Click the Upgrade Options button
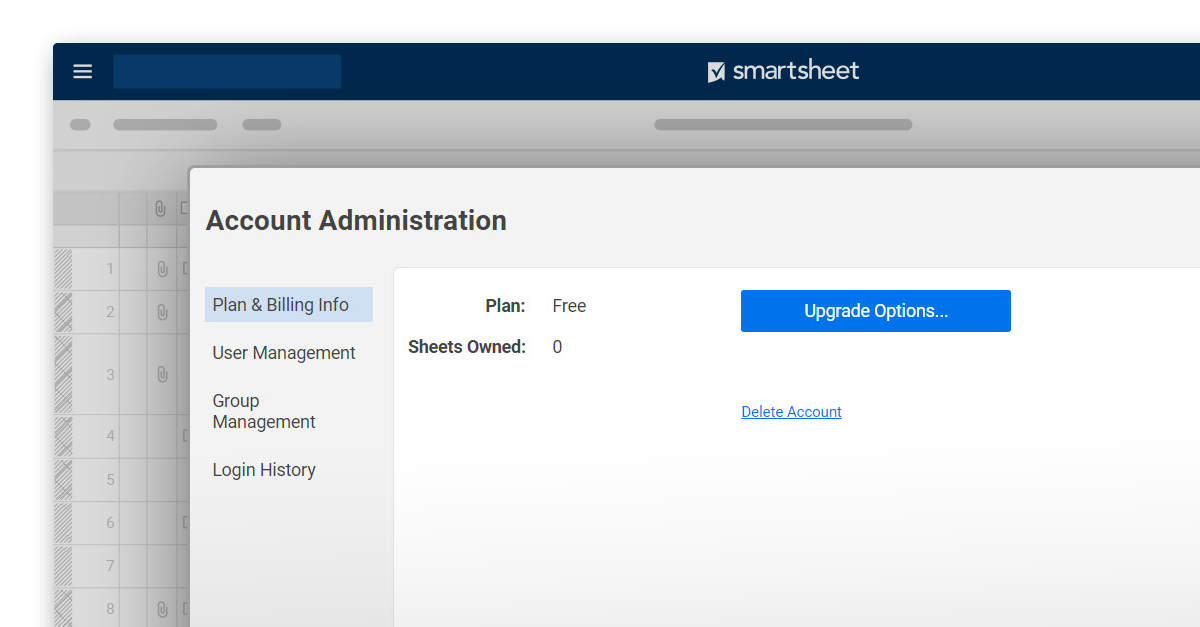1200x627 pixels. (x=875, y=311)
